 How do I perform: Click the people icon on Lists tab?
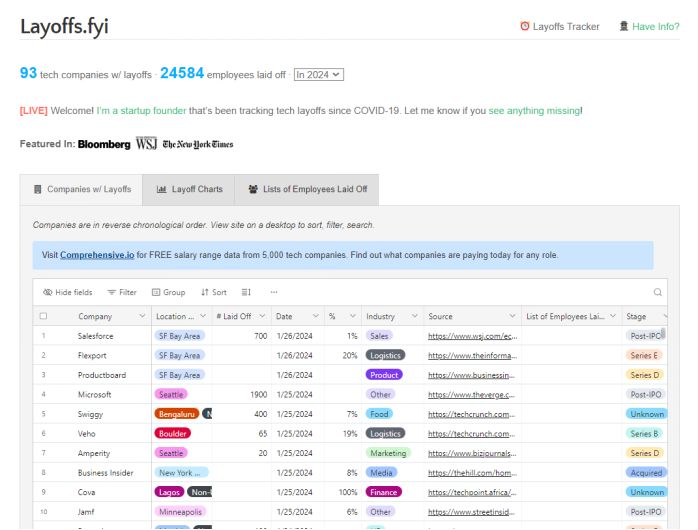tap(253, 189)
